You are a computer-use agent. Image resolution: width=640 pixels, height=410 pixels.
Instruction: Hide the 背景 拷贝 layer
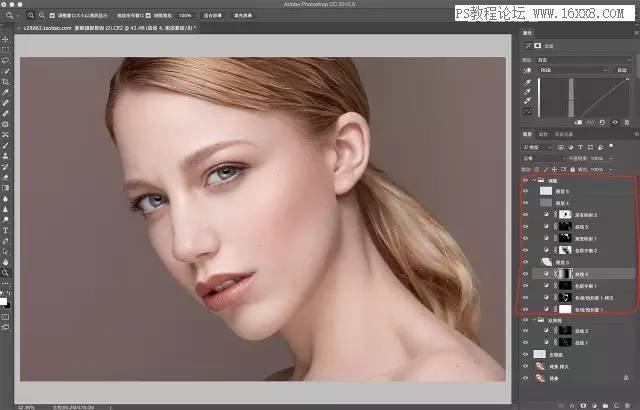pos(526,367)
